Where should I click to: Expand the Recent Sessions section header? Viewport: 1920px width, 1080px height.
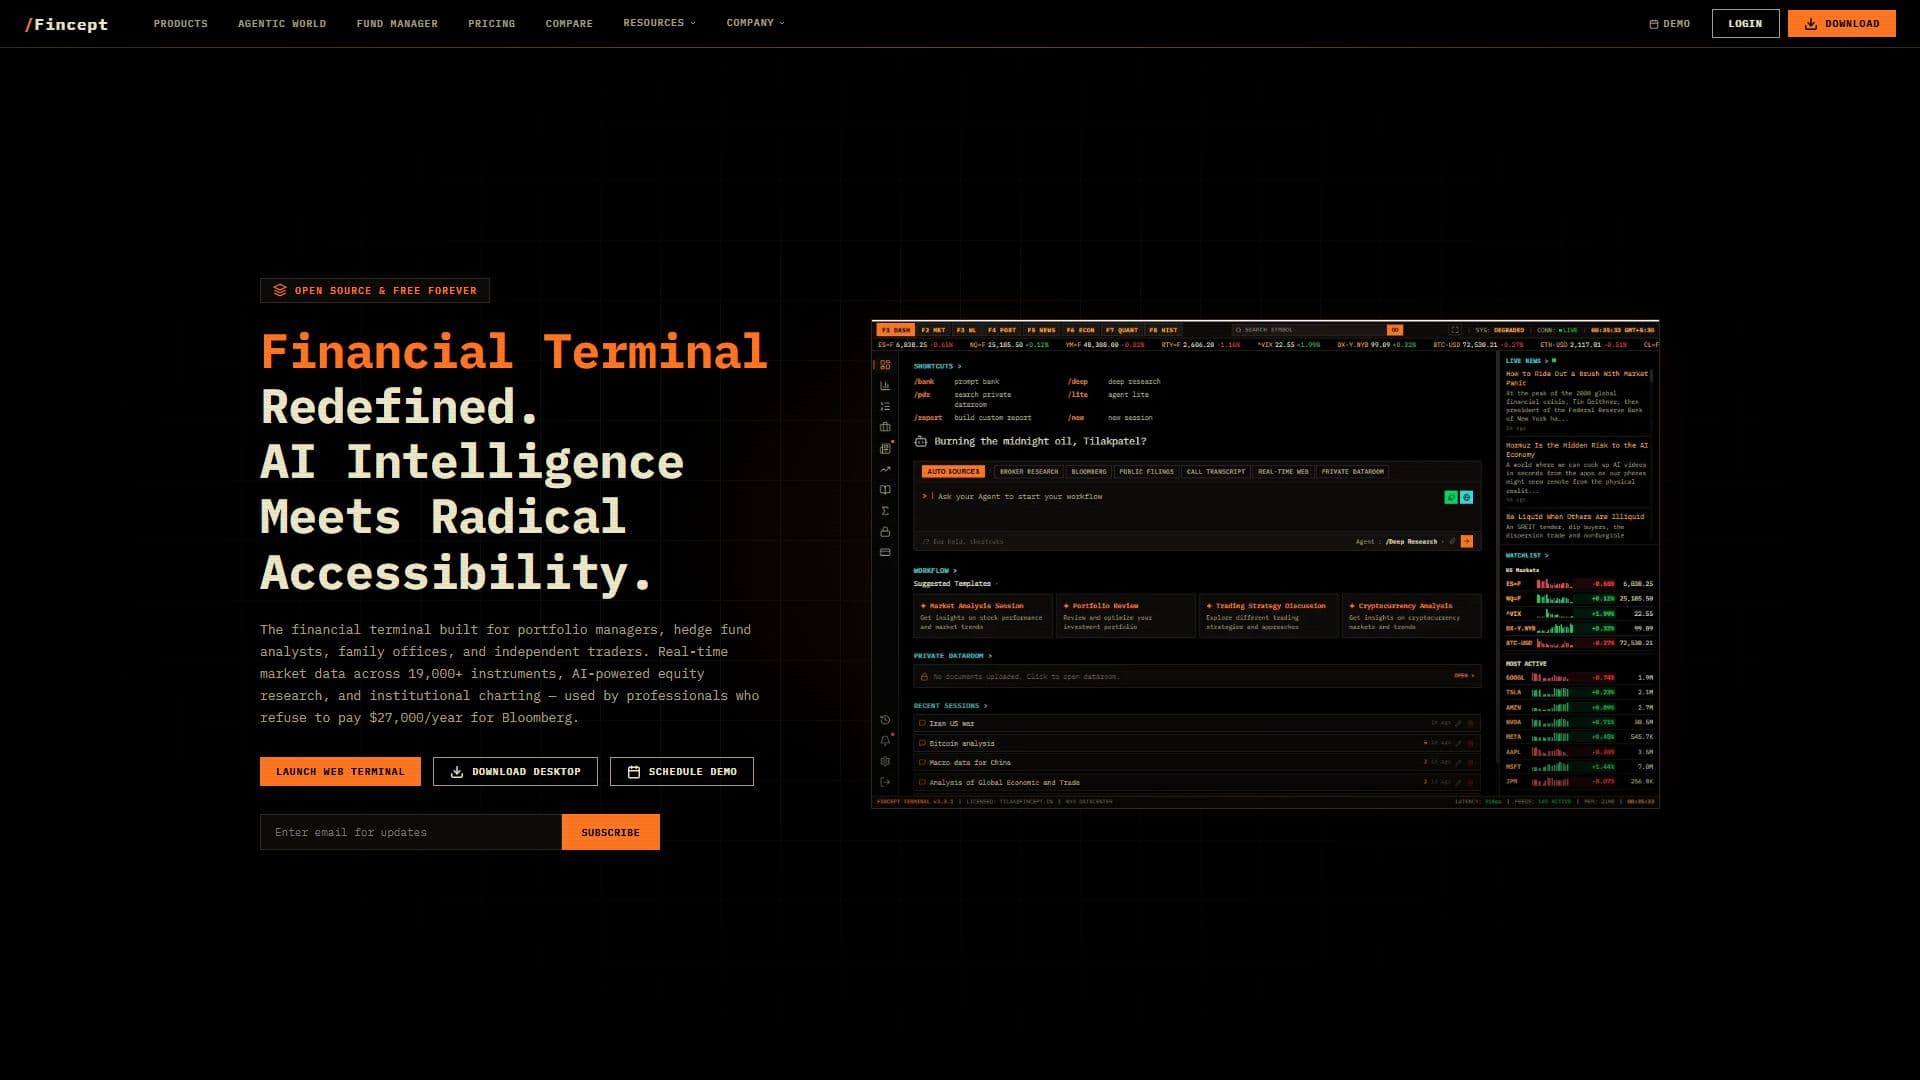949,706
